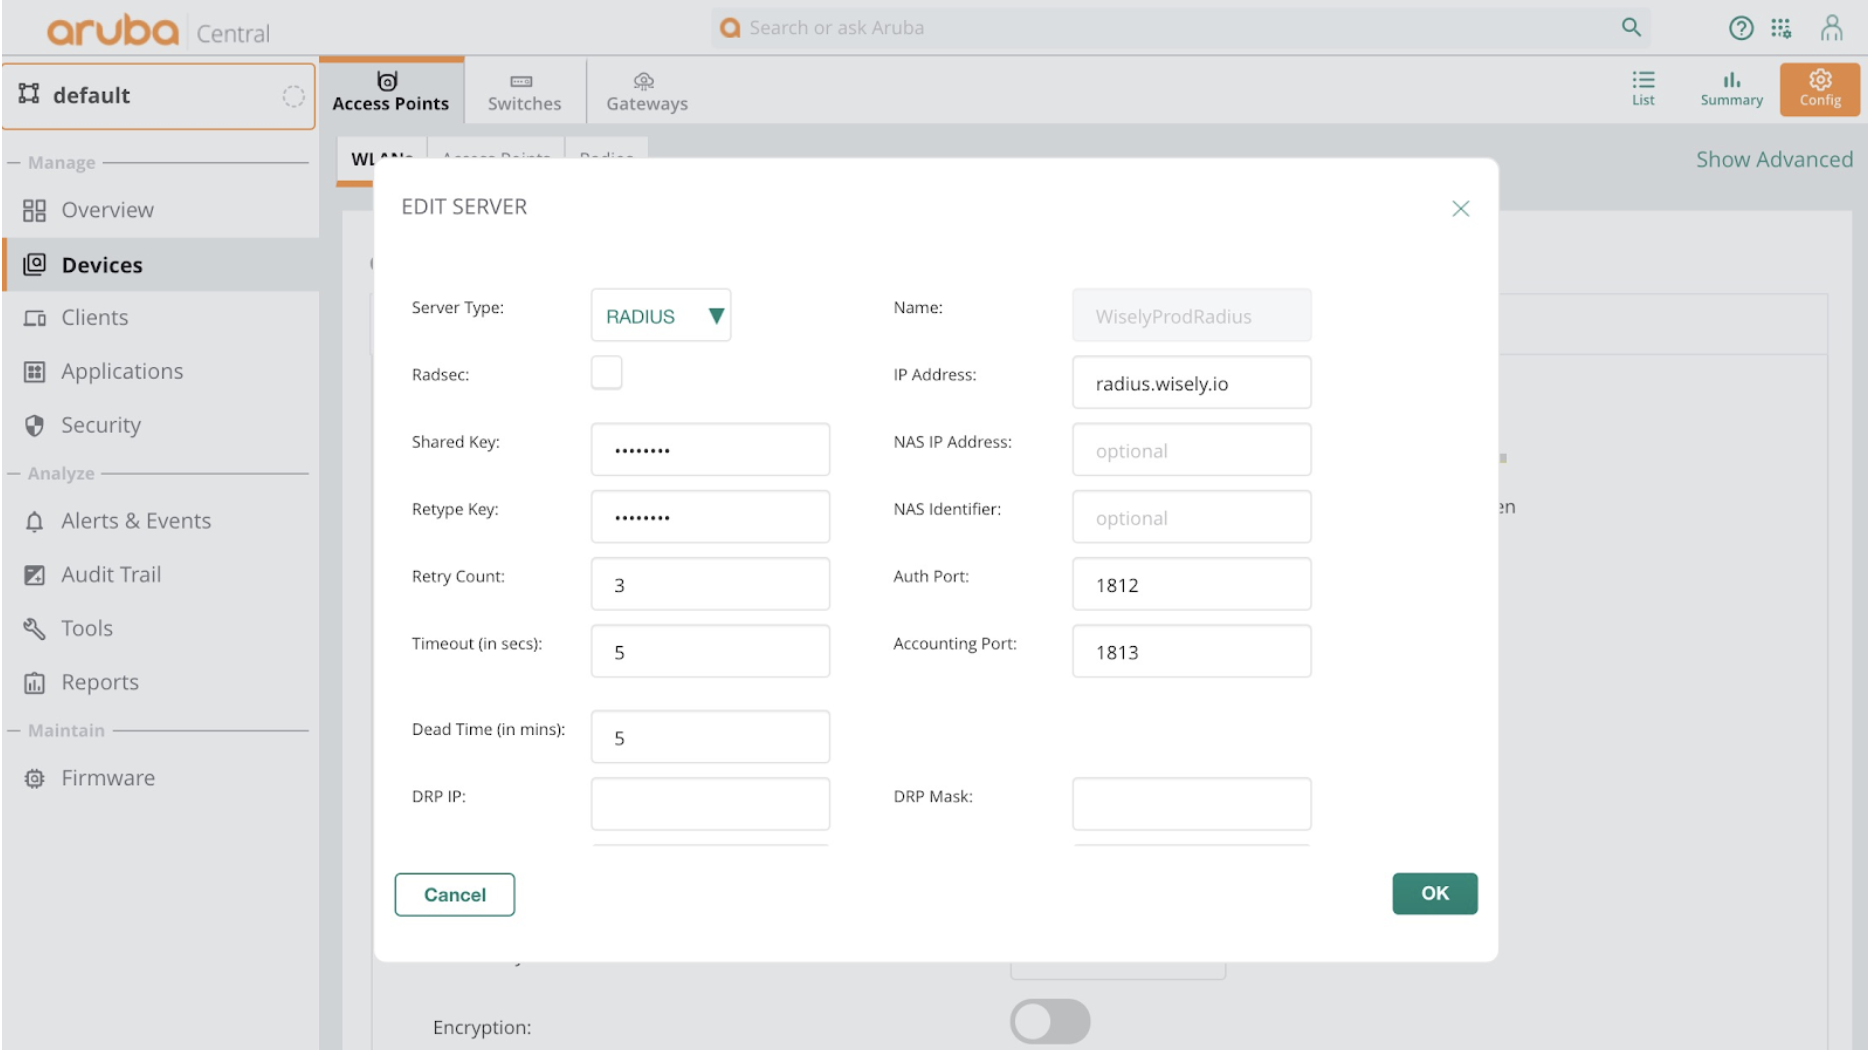Viewport: 1868px width, 1050px height.
Task: Expand the Server Type RADIUS dropdown
Action: (x=661, y=315)
